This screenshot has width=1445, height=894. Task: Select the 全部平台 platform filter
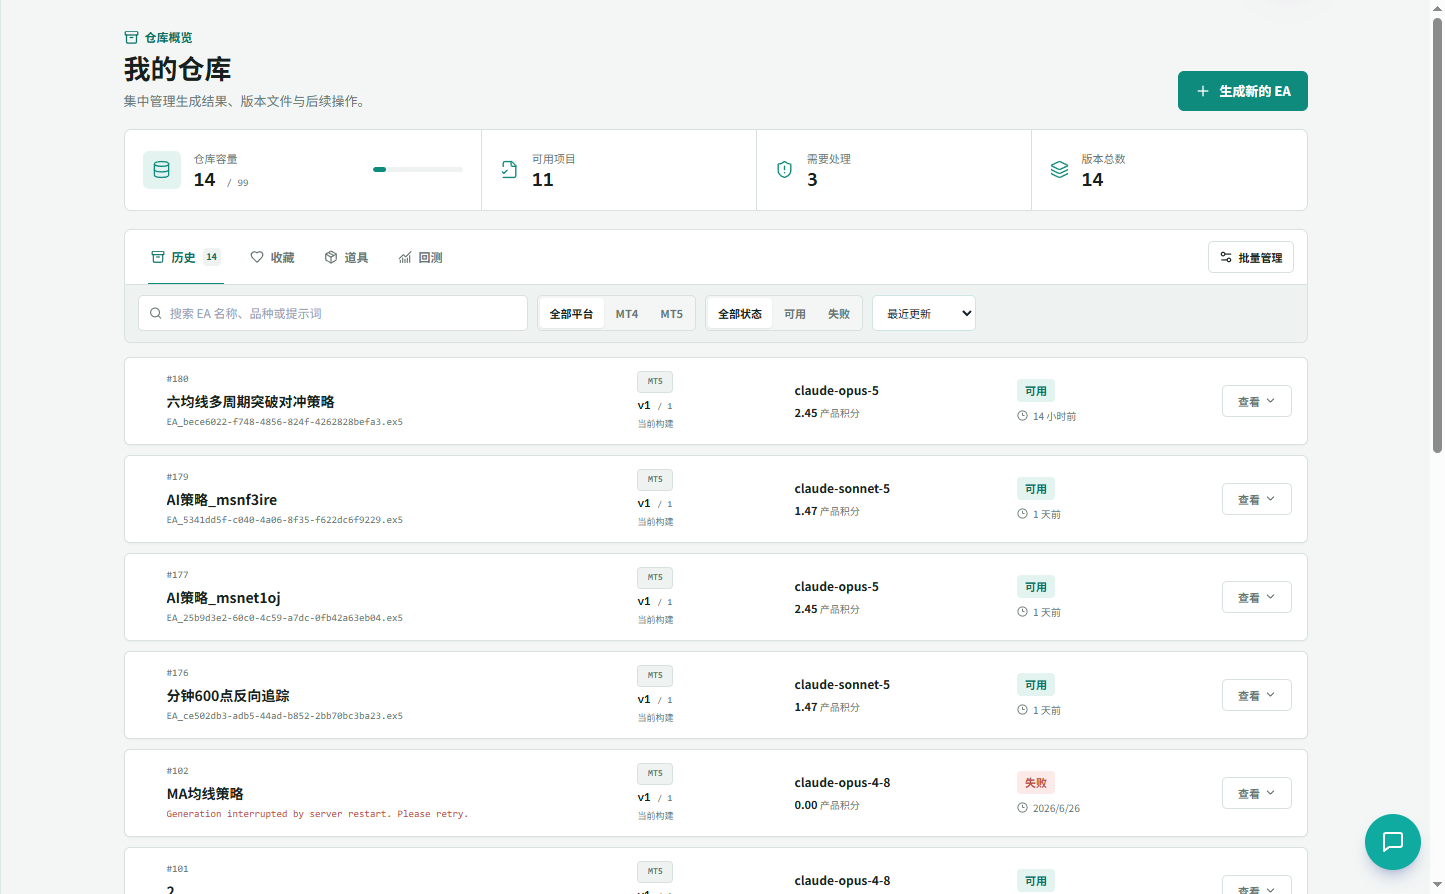(571, 314)
